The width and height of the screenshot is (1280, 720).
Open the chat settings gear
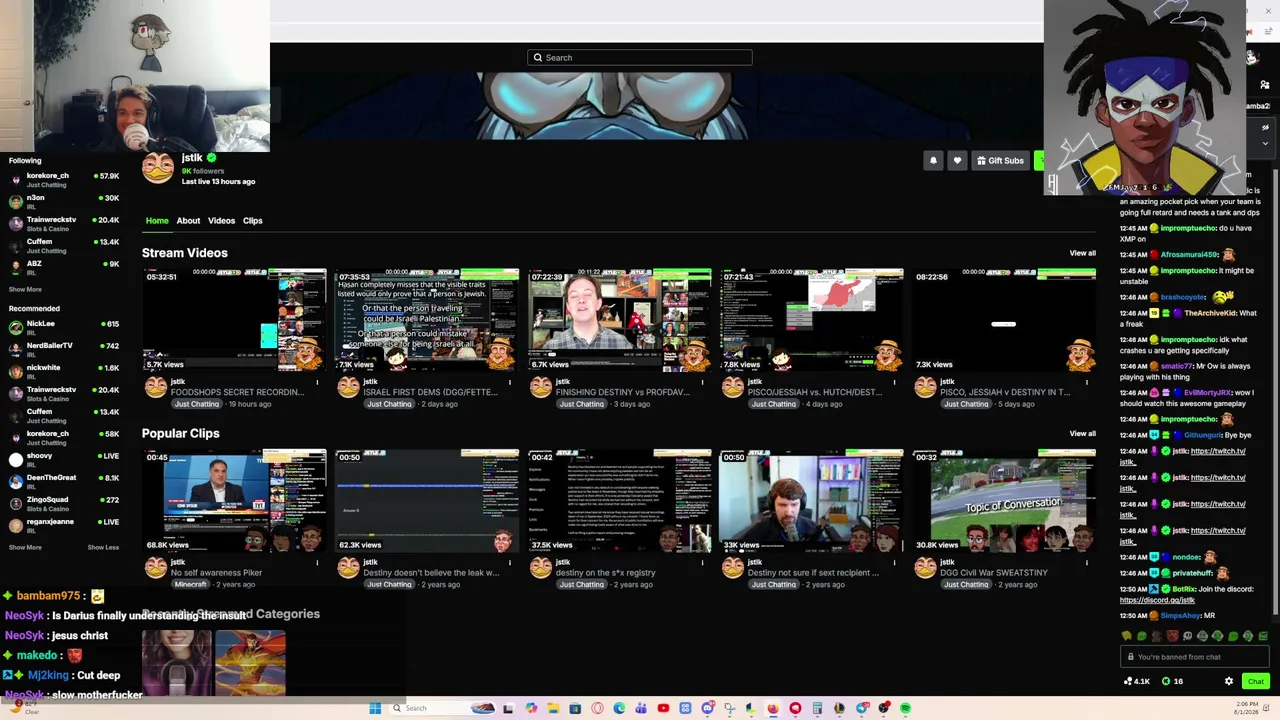[x=1229, y=681]
